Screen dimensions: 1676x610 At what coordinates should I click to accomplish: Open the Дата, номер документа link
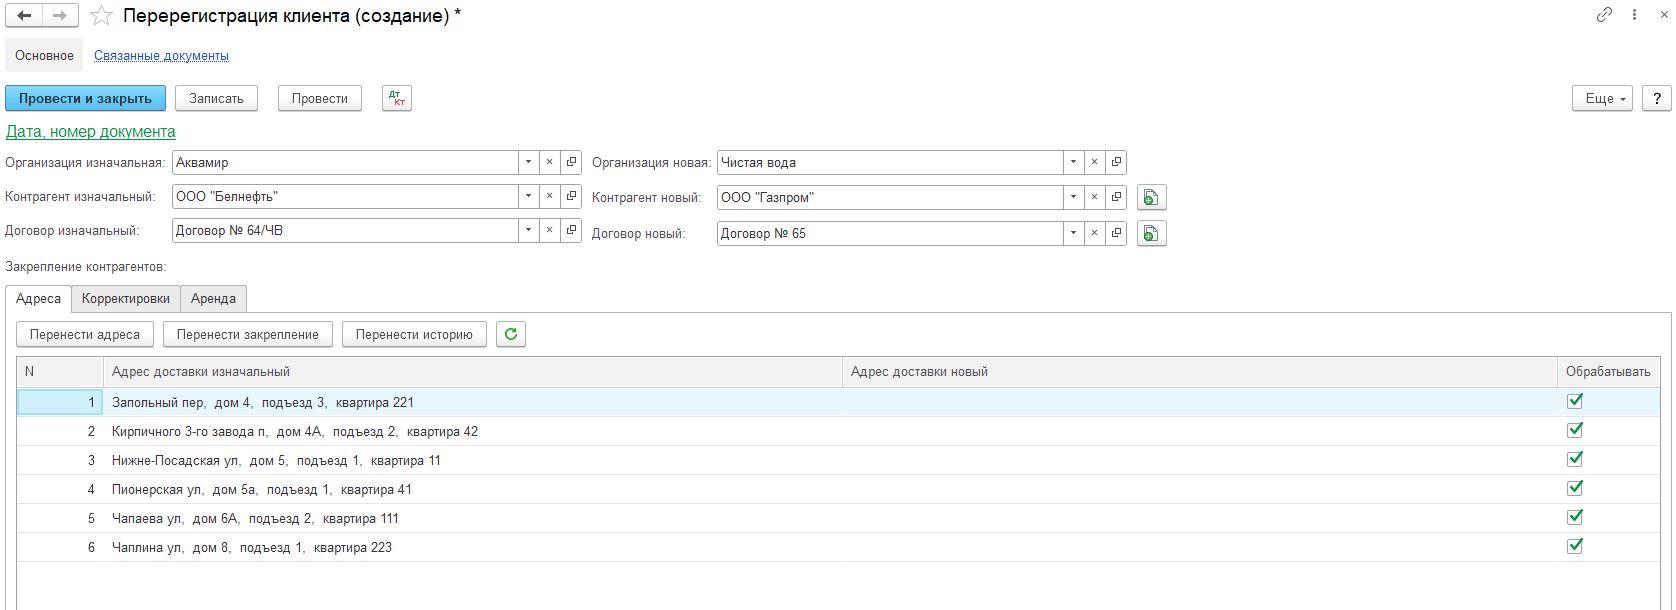click(91, 131)
